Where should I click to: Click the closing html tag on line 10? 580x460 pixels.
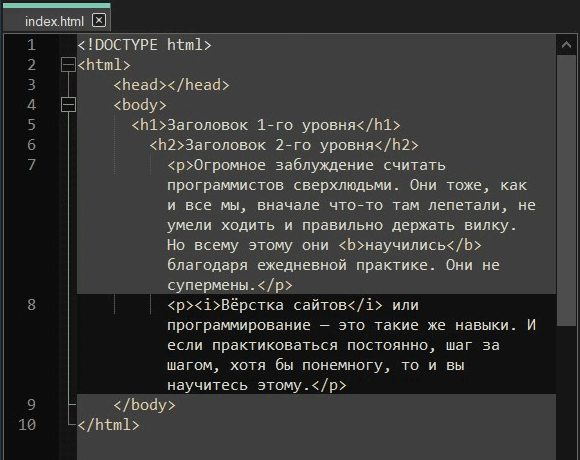108,425
